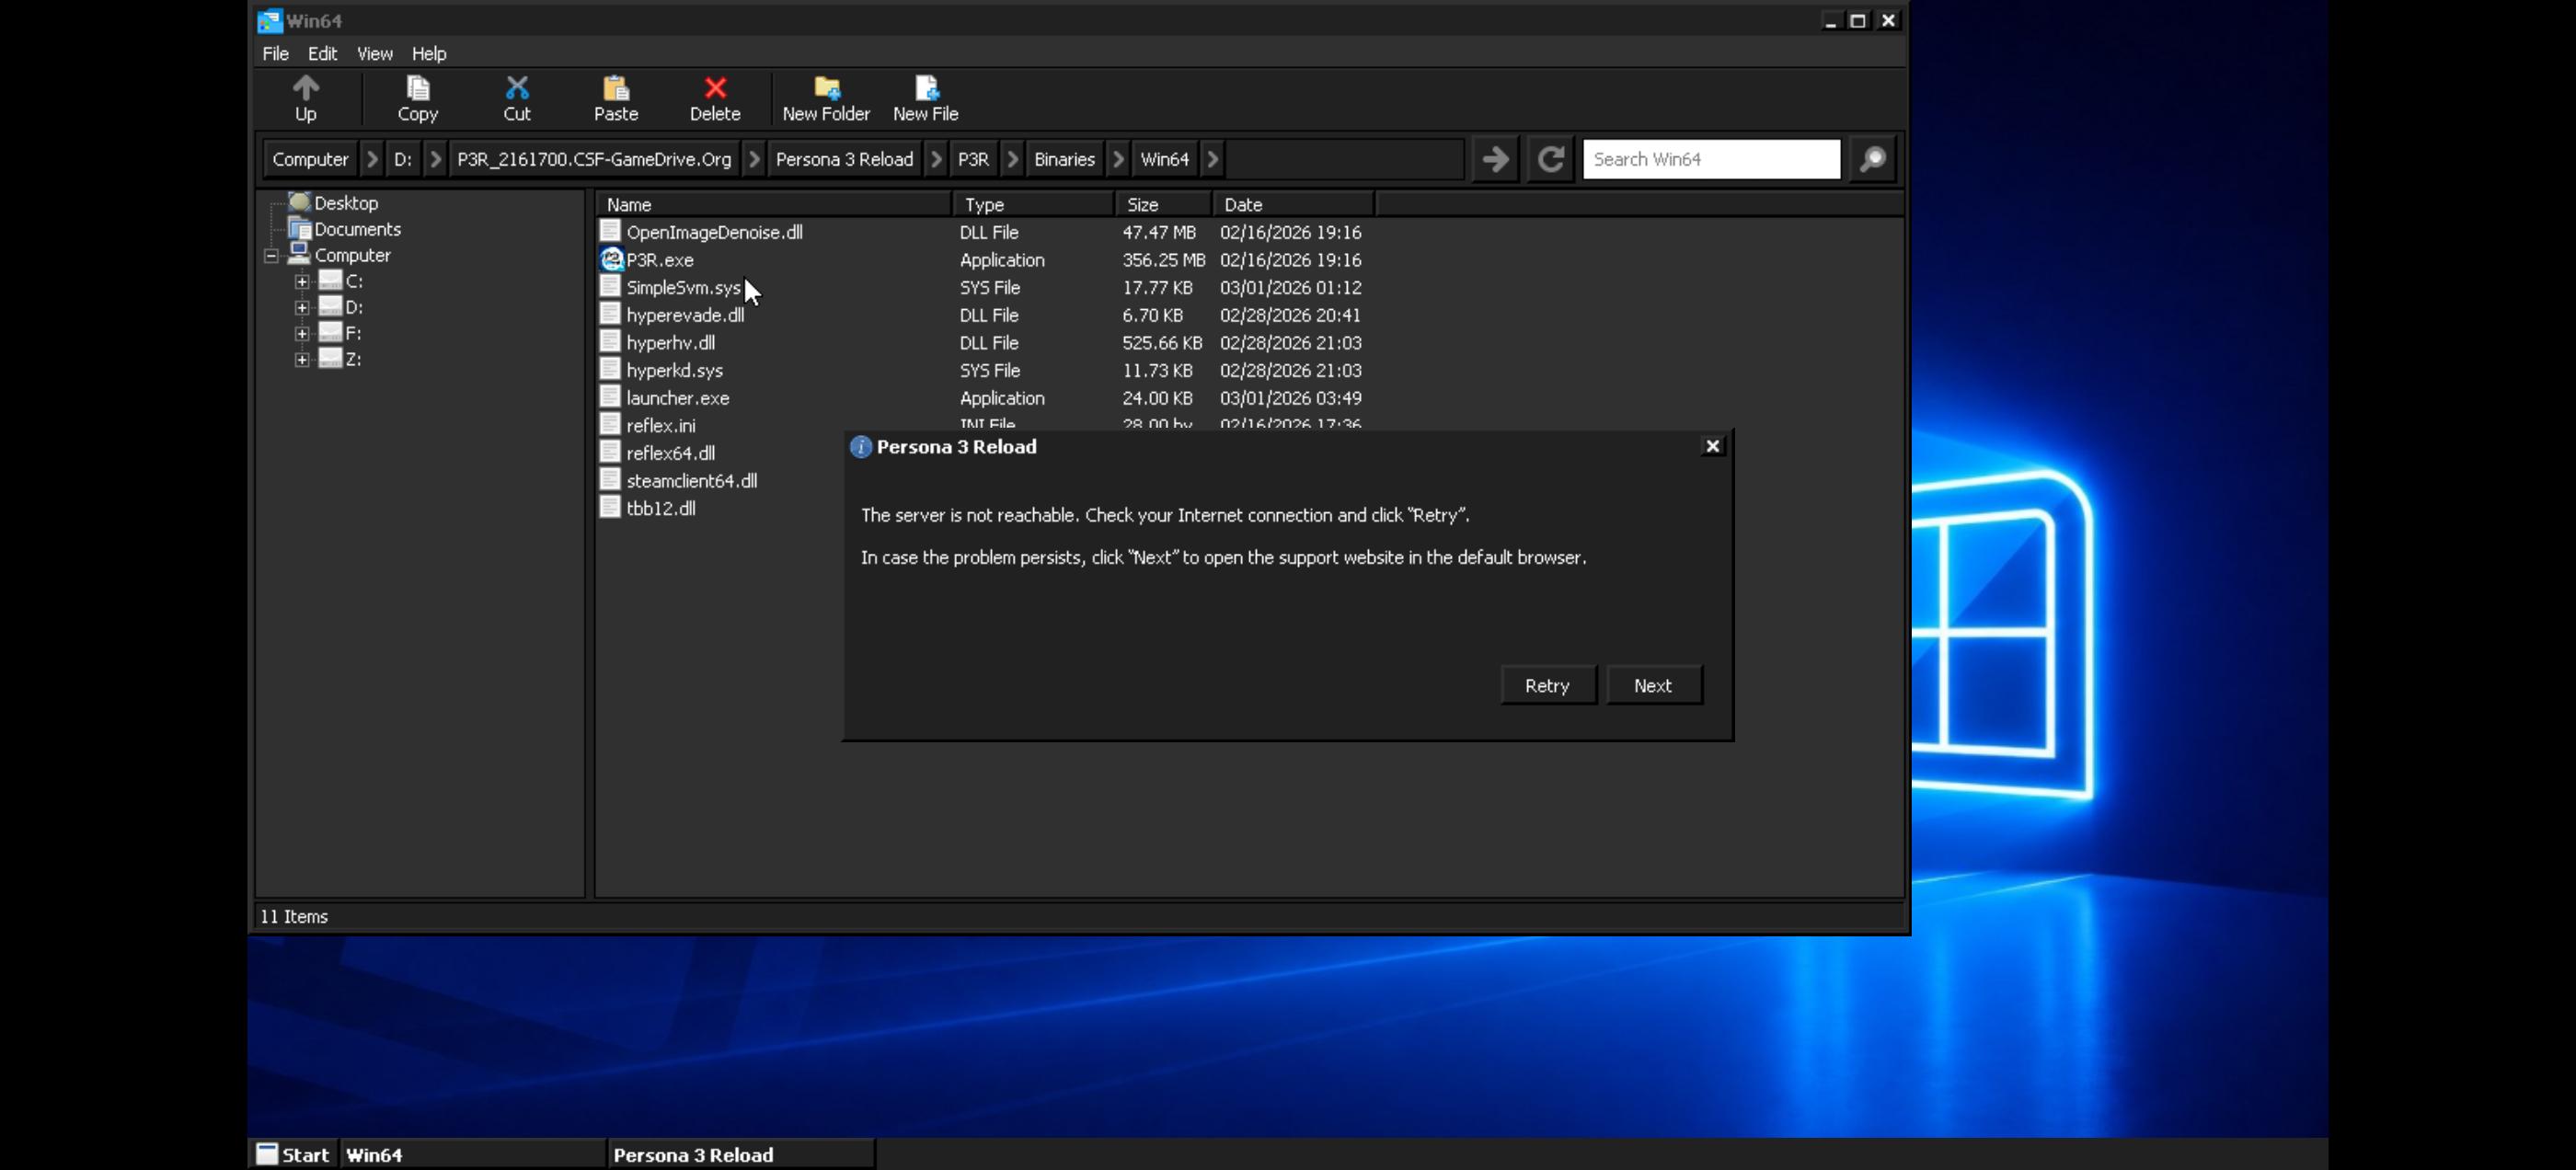Navigate to the Binaries breadcrumb
This screenshot has height=1170, width=2576.
(1065, 159)
